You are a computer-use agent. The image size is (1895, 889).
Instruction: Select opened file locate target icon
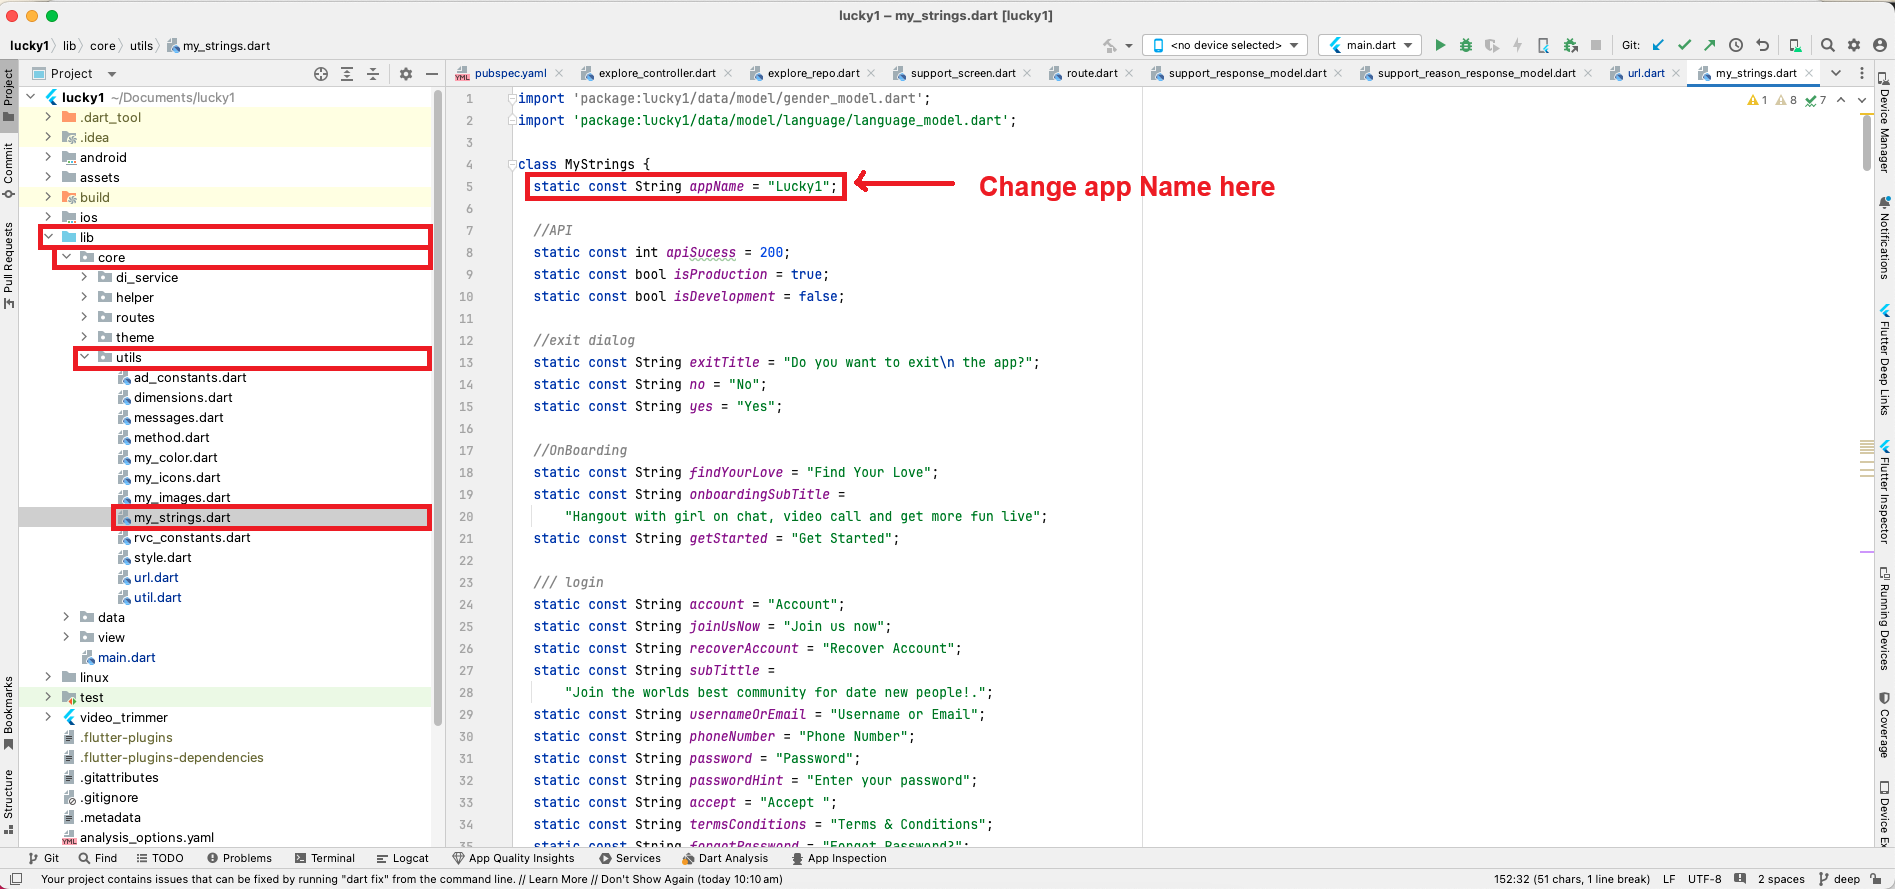pyautogui.click(x=321, y=74)
